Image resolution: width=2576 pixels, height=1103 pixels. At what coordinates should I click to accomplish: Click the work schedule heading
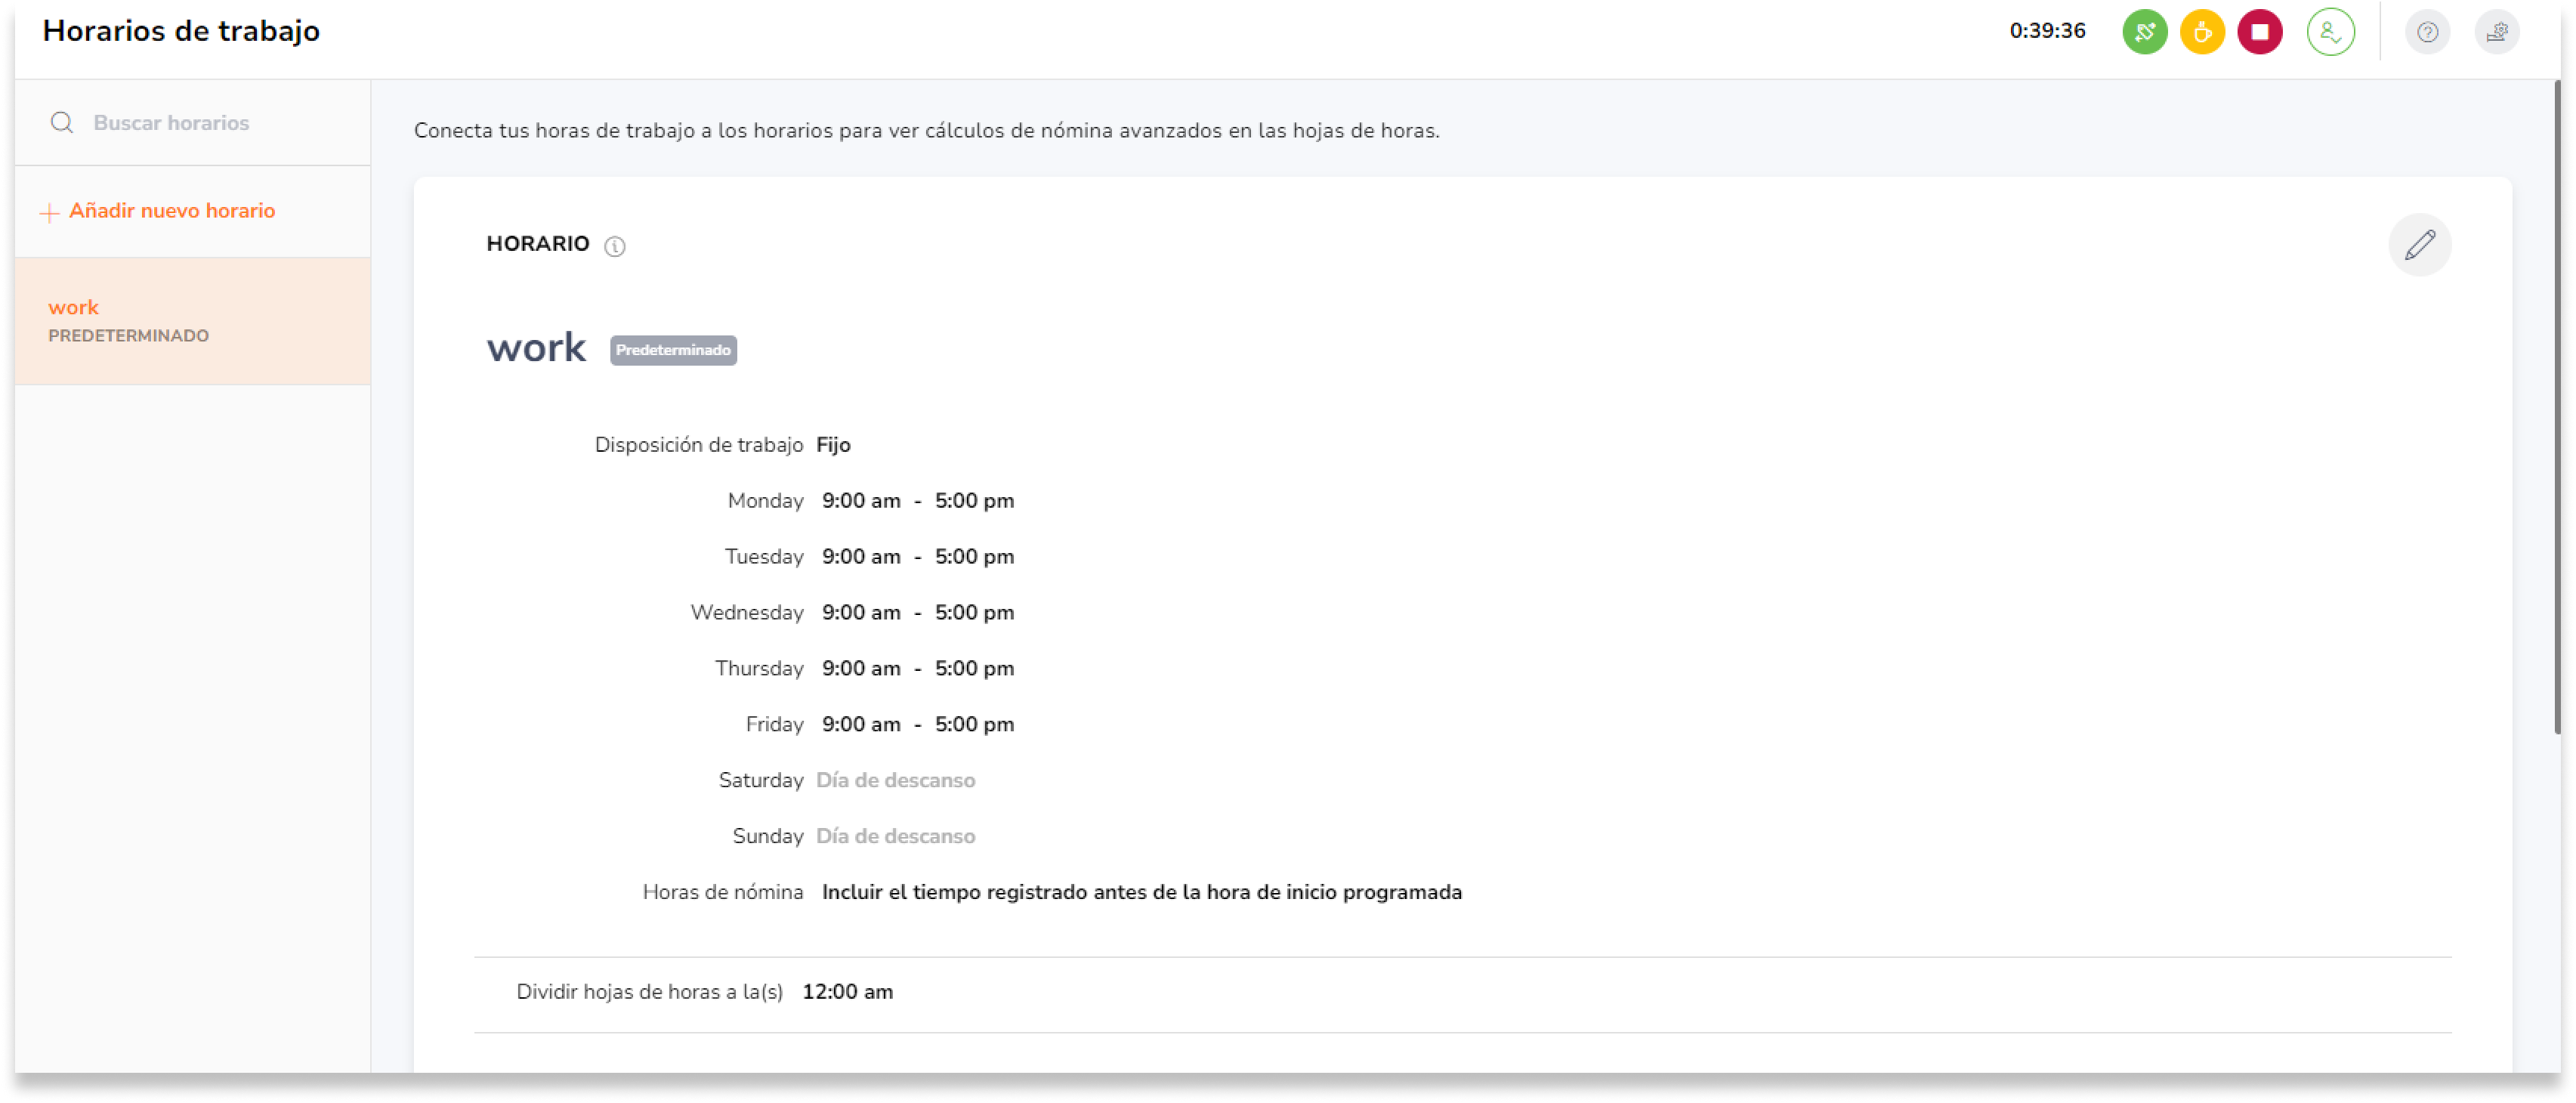(x=536, y=348)
